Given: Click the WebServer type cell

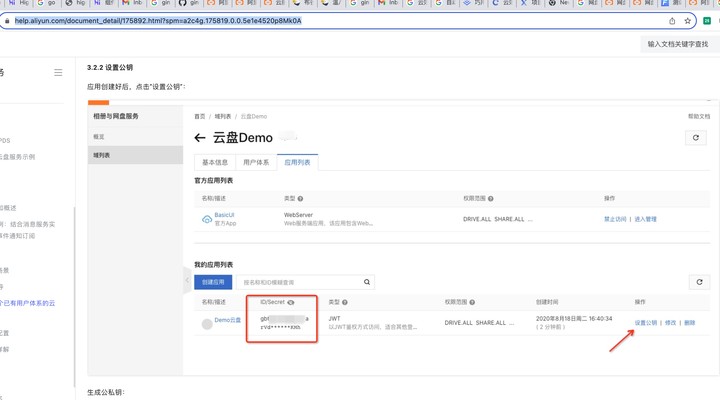Looking at the screenshot, I should [x=298, y=215].
